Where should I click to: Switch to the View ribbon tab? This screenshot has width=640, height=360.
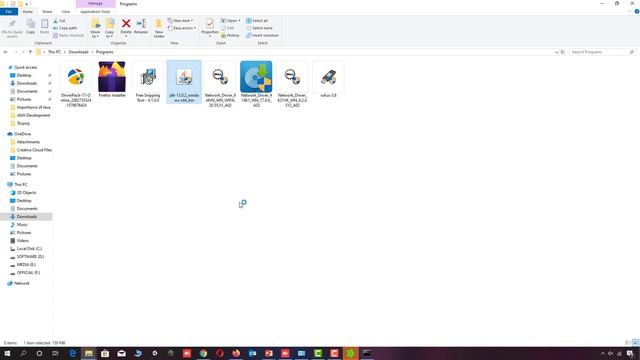point(66,12)
